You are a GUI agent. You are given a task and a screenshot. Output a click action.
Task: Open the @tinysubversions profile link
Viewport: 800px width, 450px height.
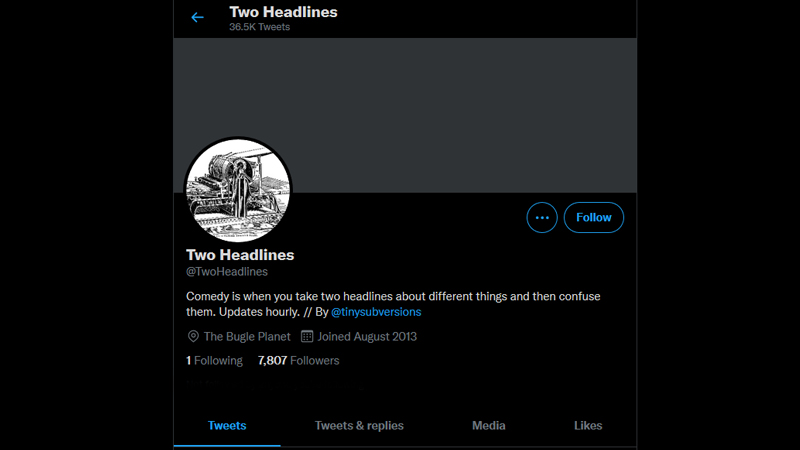[x=376, y=312]
